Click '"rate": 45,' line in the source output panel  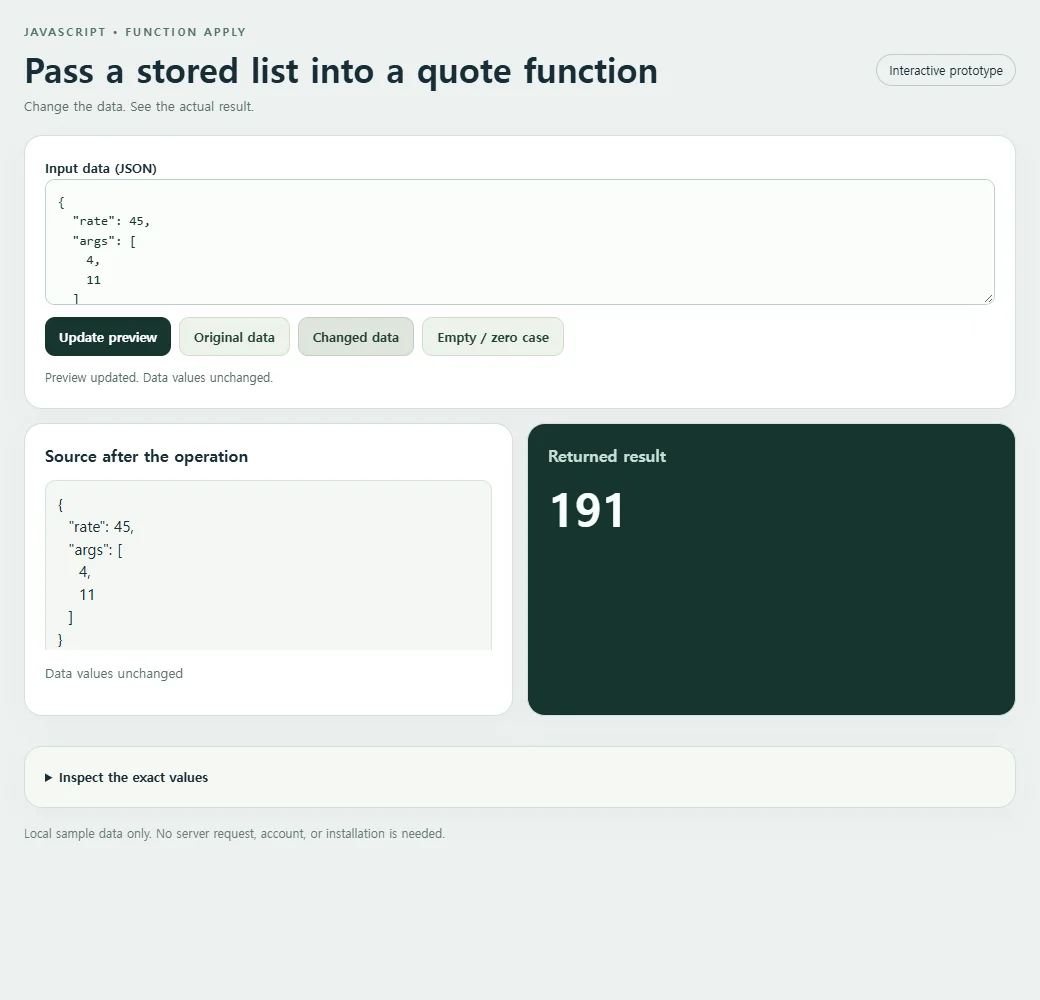coord(101,527)
